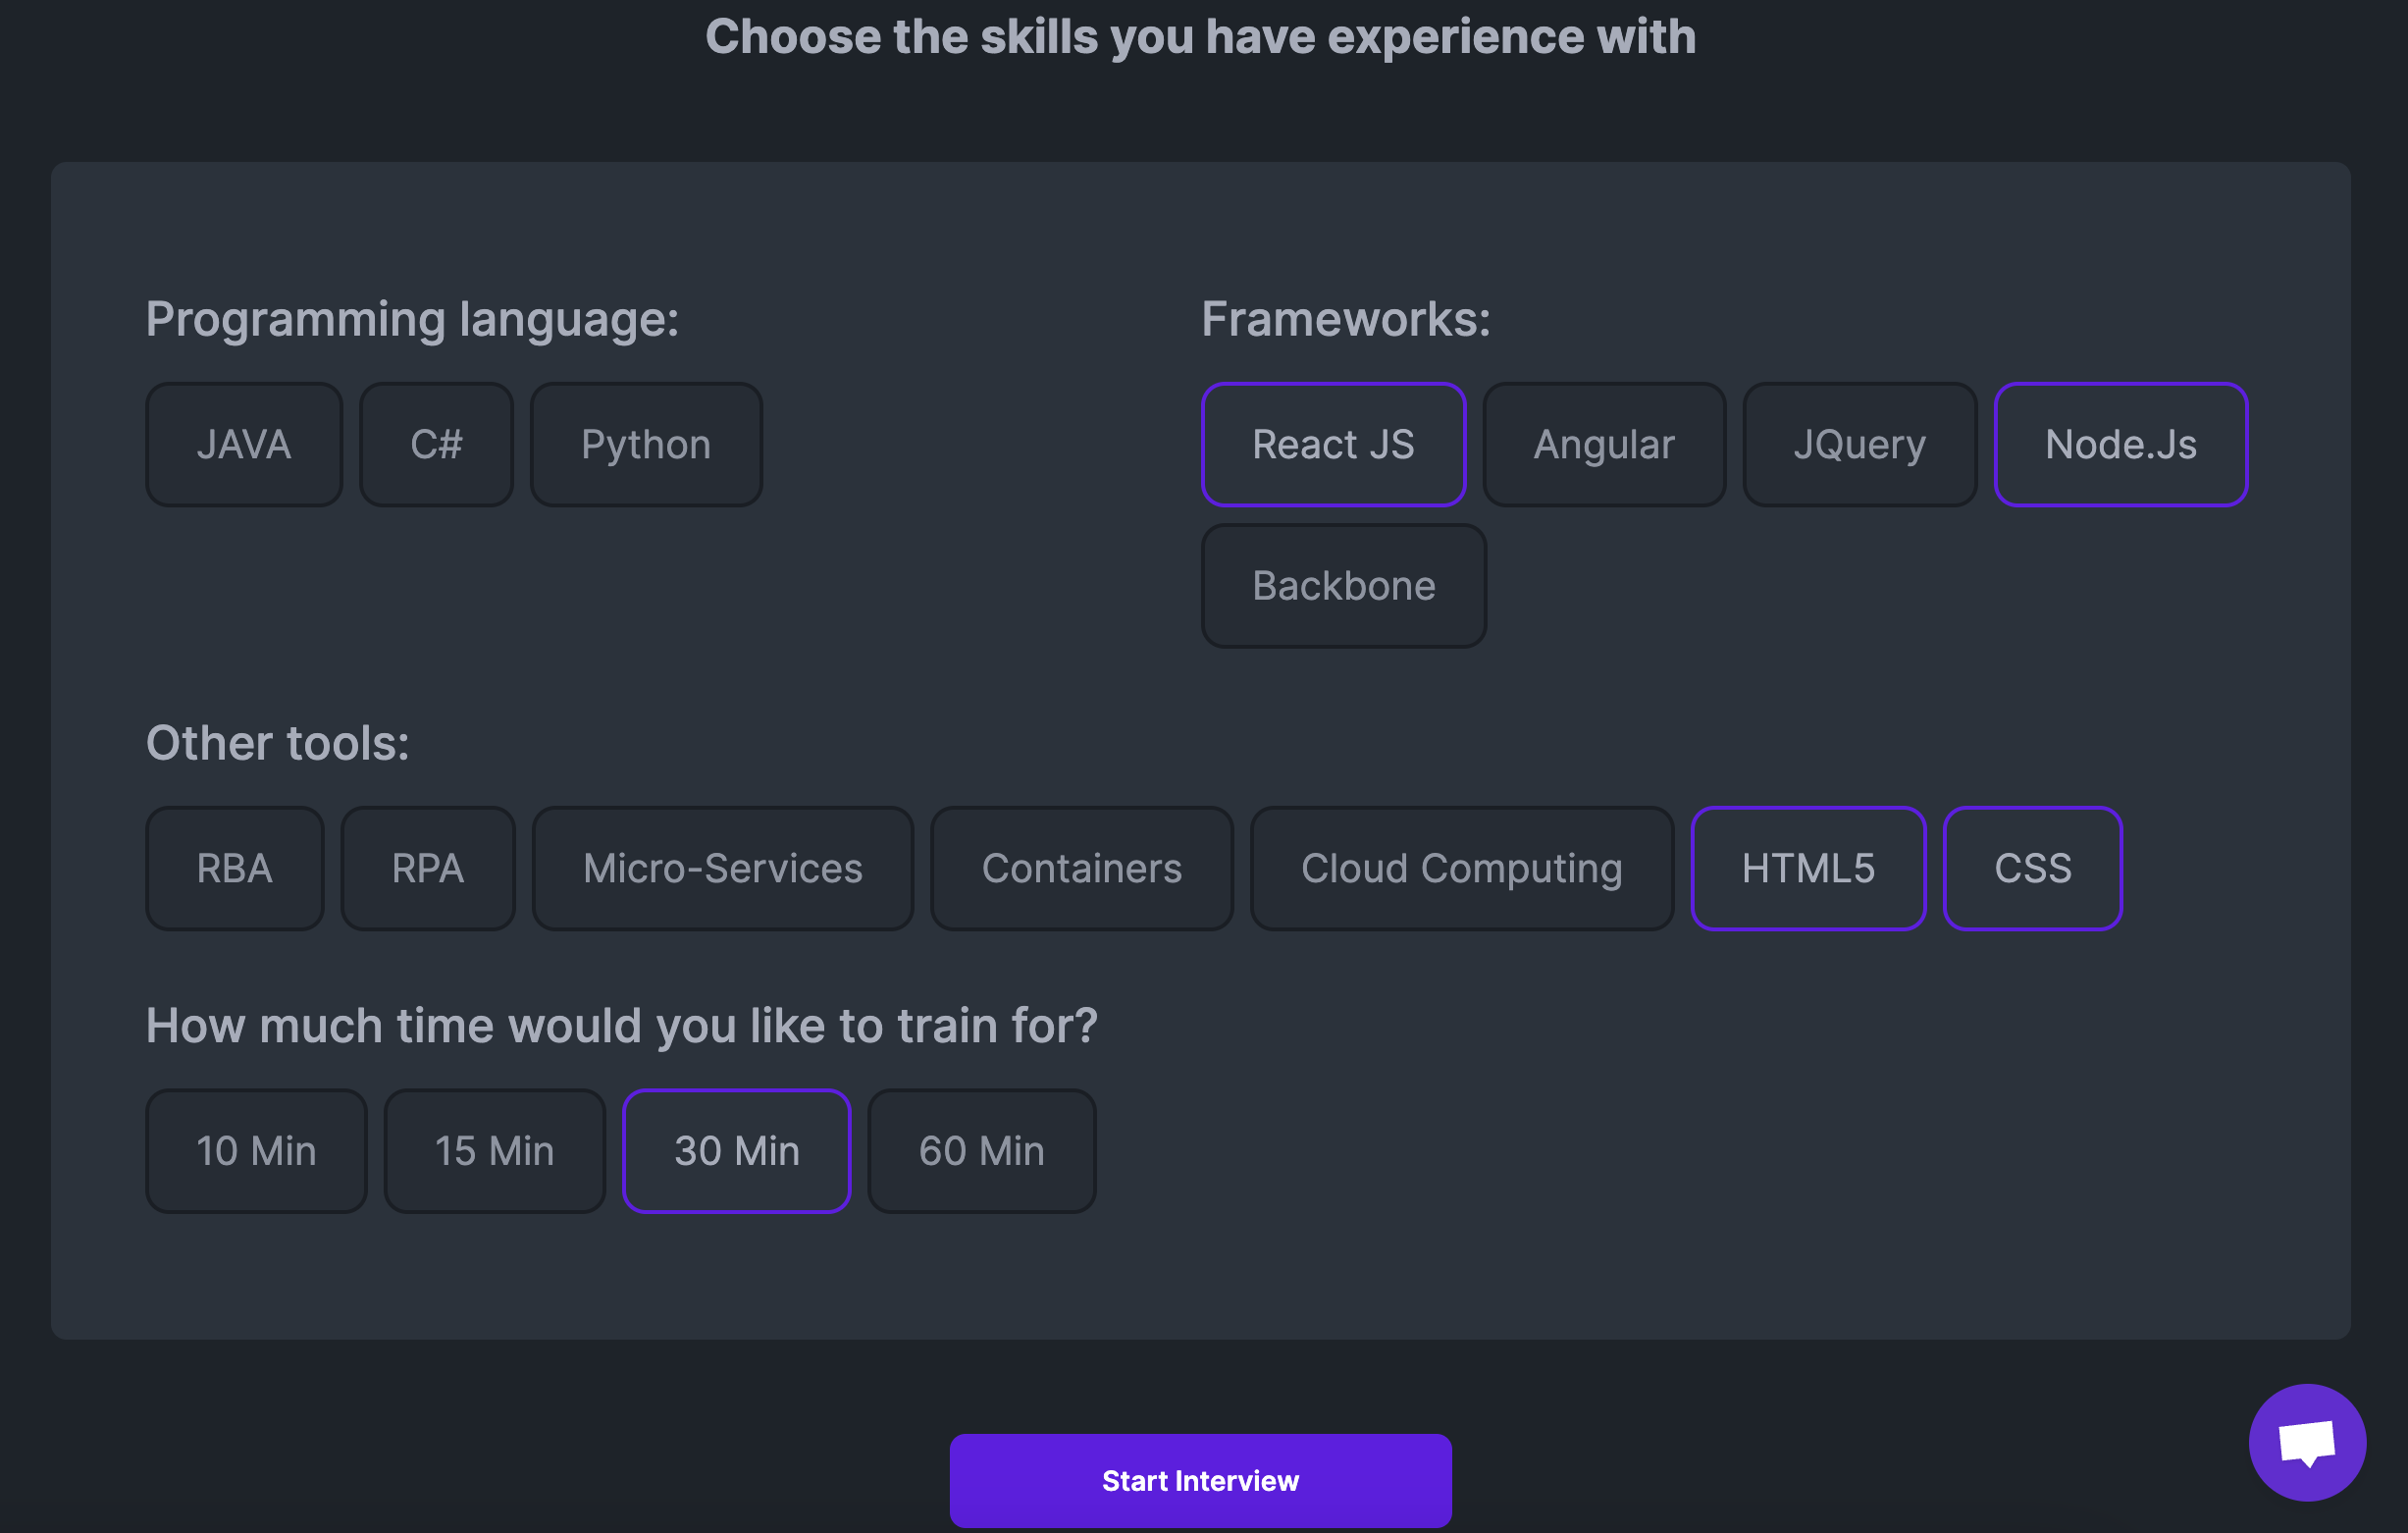Deselect the React JS framework
Viewport: 2408px width, 1533px height.
pyautogui.click(x=1333, y=444)
